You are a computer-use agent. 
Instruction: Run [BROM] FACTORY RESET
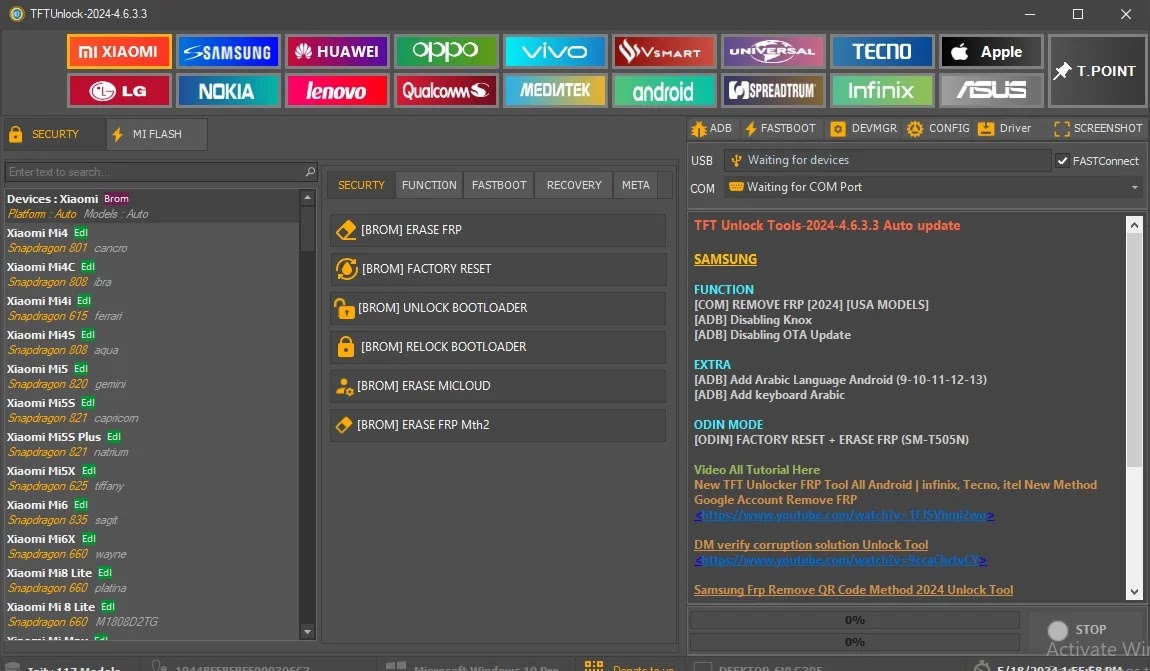click(x=498, y=269)
